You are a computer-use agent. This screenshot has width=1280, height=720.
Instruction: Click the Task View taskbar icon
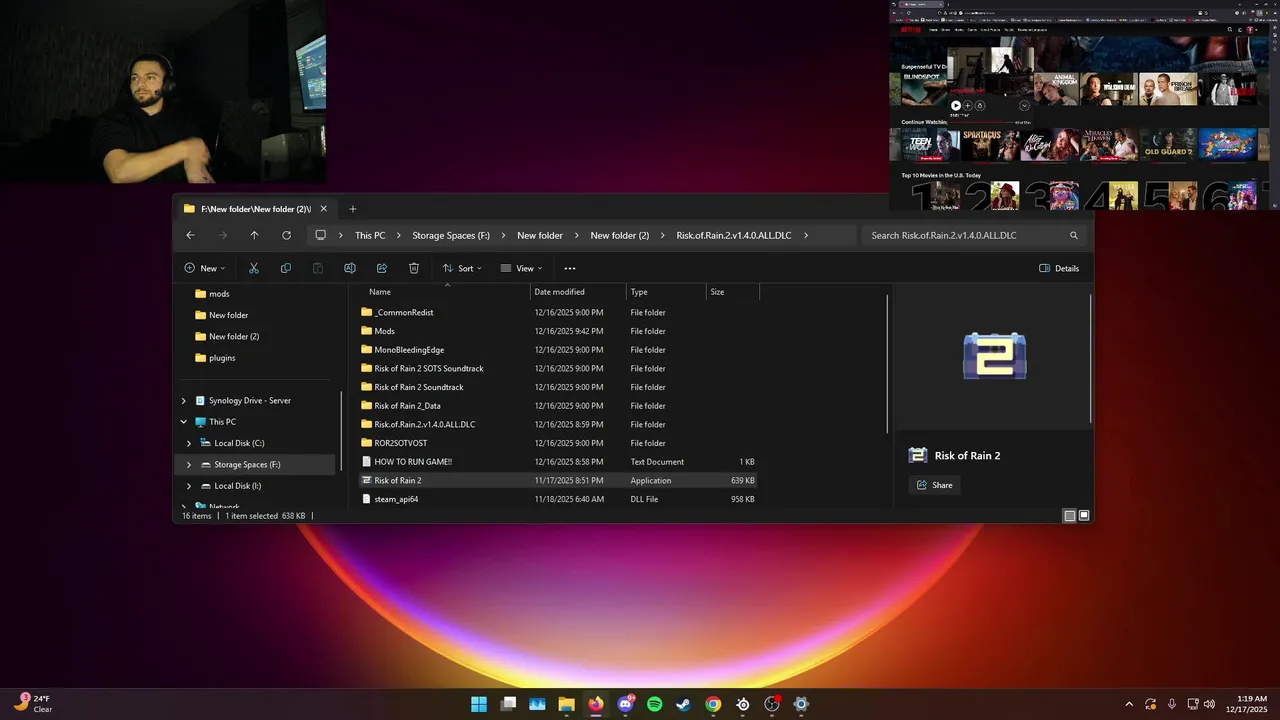[x=509, y=704]
